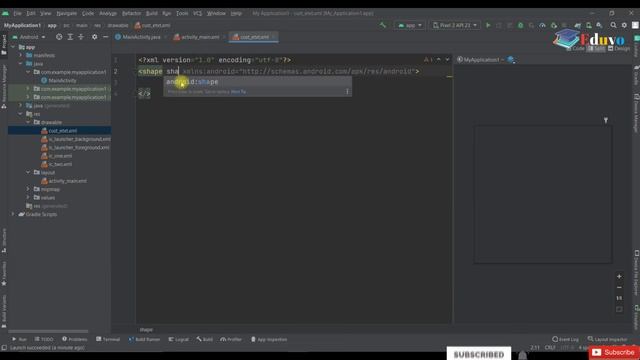
Task: Expand the manifests folder
Action: [21, 55]
